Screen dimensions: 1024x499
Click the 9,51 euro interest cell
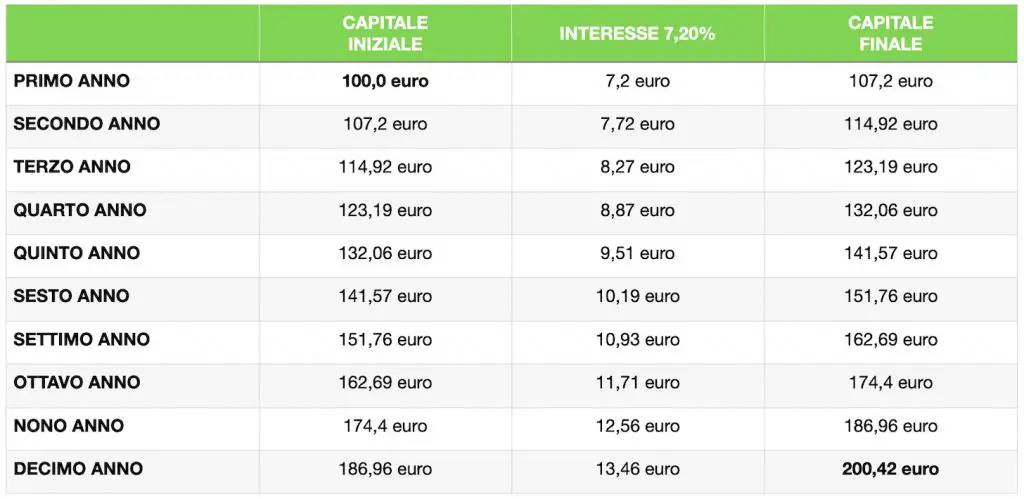(637, 253)
